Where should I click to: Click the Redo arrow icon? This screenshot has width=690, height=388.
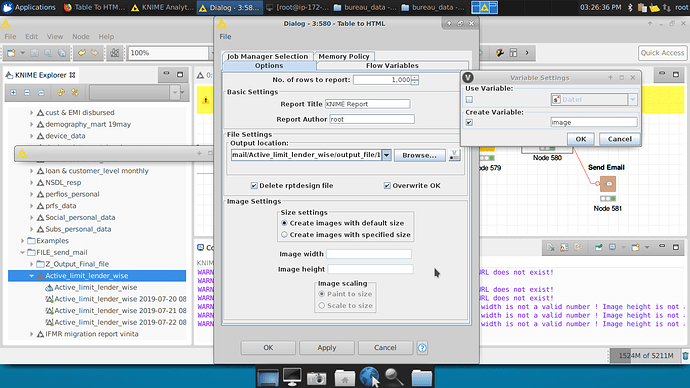pos(95,53)
